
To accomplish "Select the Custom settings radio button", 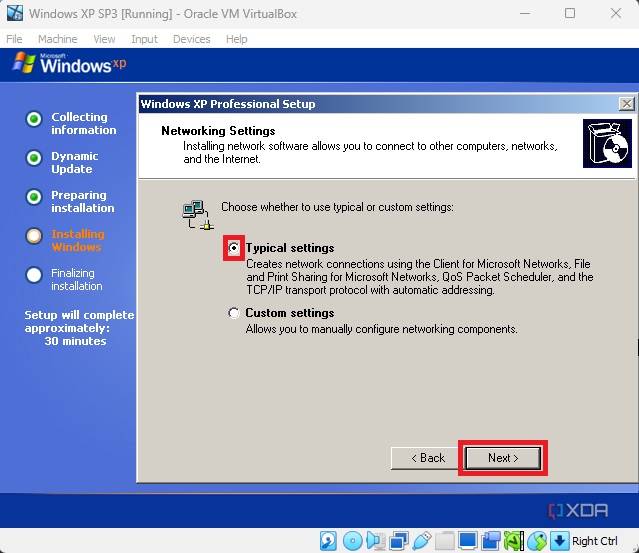I will 234,313.
